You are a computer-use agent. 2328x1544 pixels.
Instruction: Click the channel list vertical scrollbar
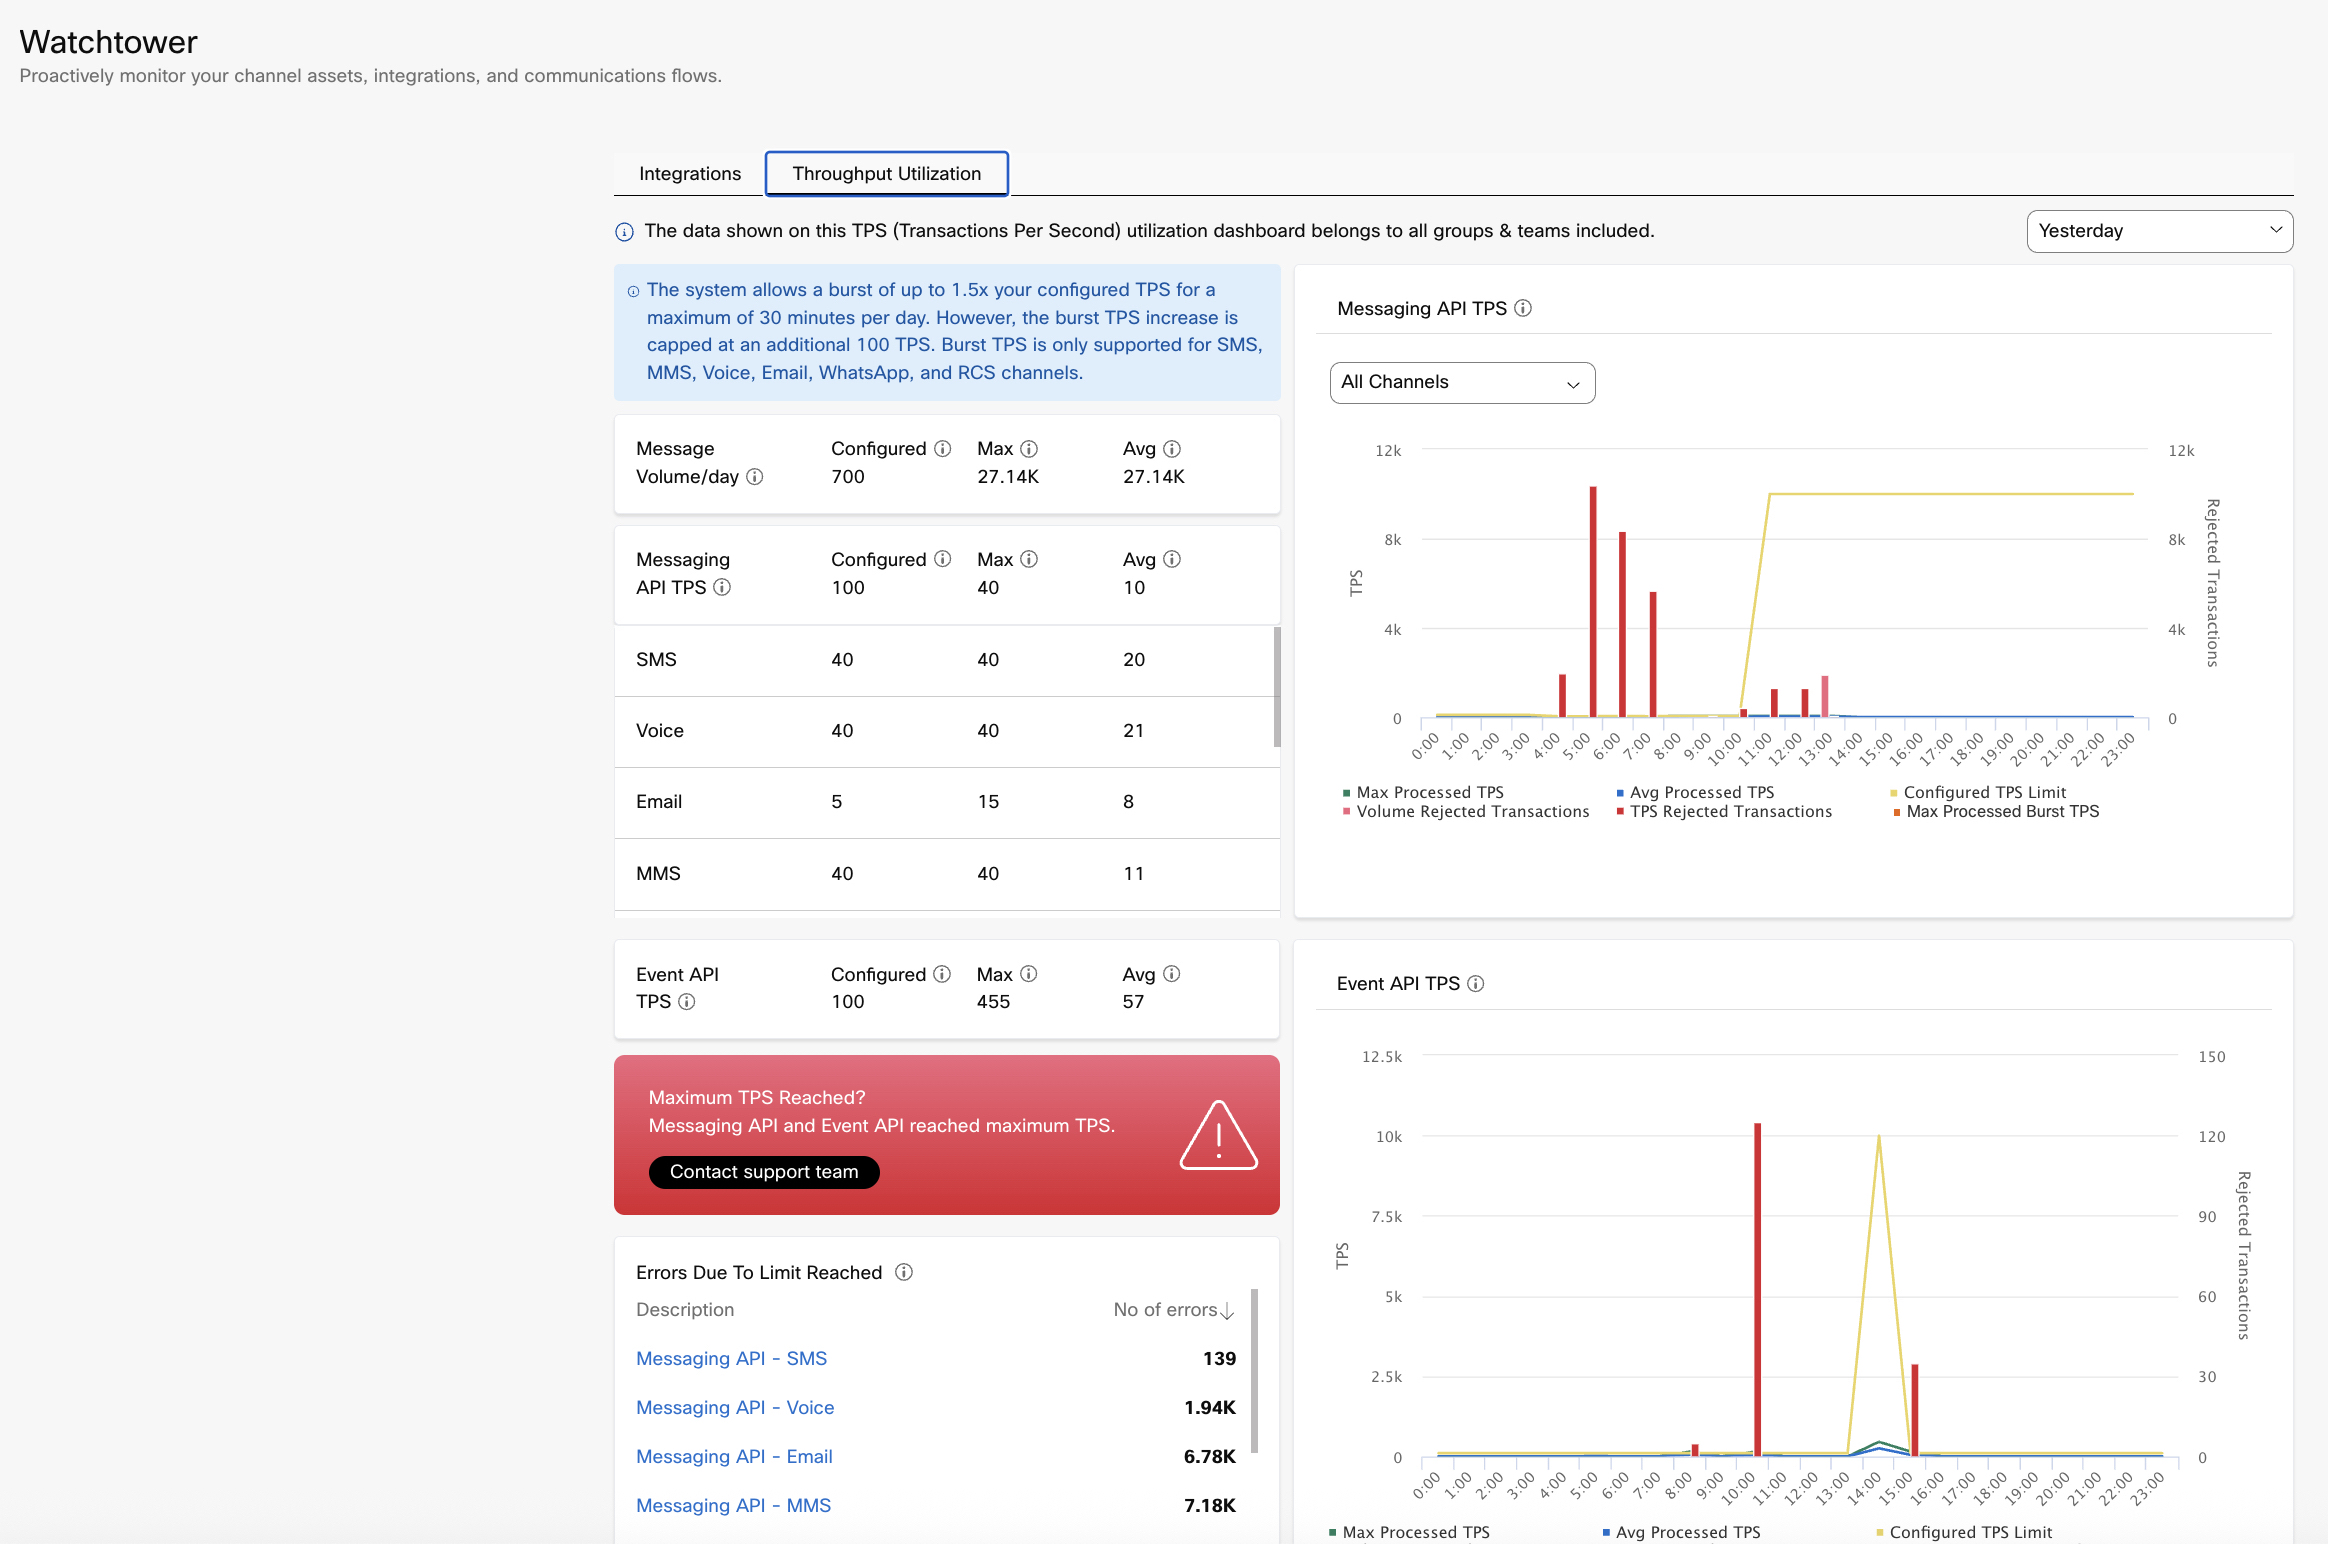pyautogui.click(x=1277, y=686)
